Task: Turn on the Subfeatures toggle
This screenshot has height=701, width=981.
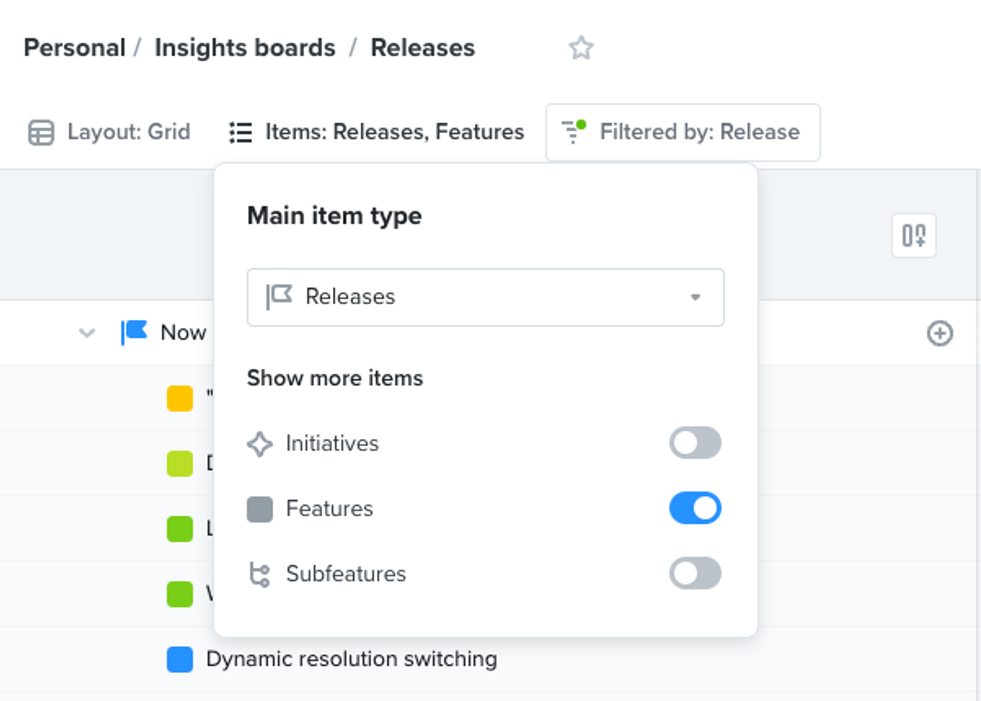Action: coord(695,573)
